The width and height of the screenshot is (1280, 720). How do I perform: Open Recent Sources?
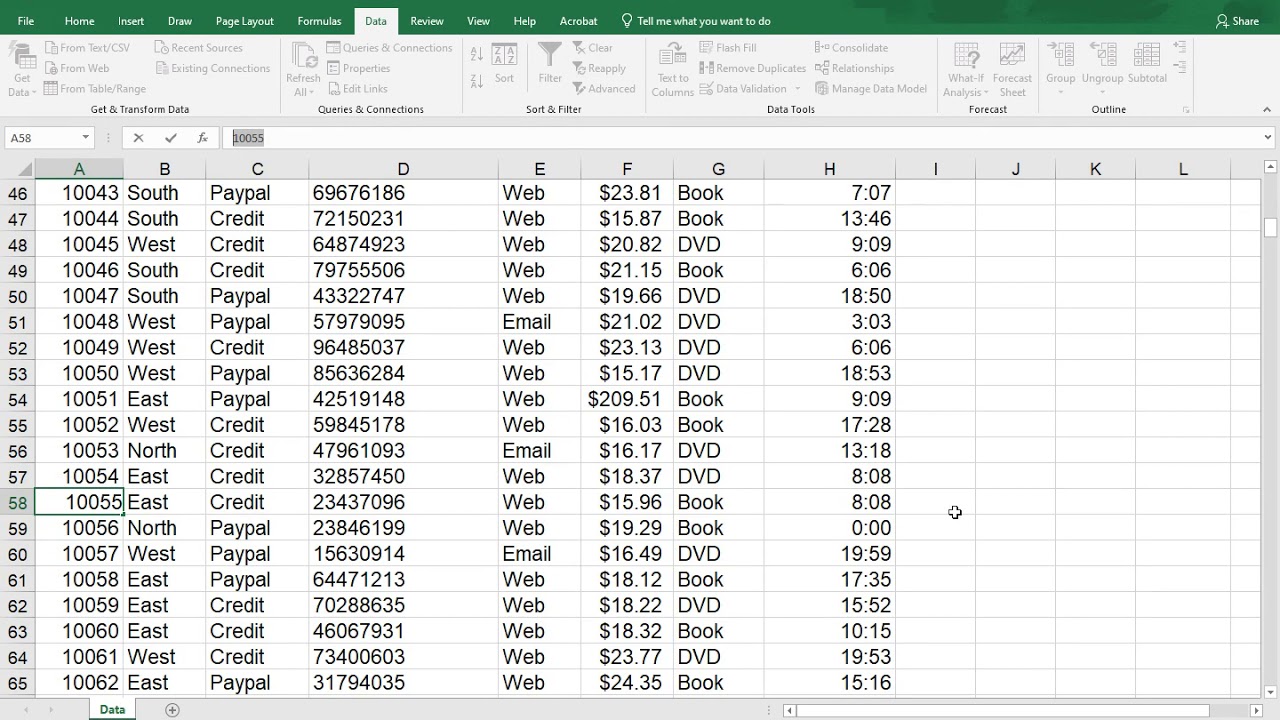pos(199,48)
